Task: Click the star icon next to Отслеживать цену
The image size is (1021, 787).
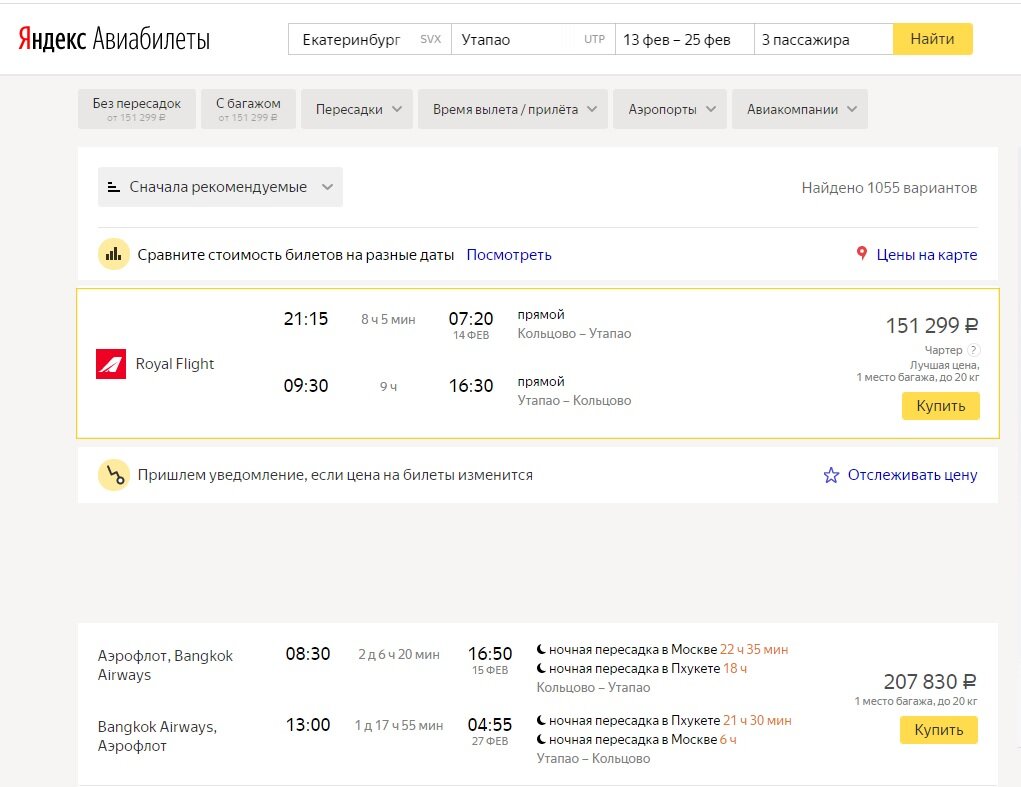Action: [x=832, y=475]
